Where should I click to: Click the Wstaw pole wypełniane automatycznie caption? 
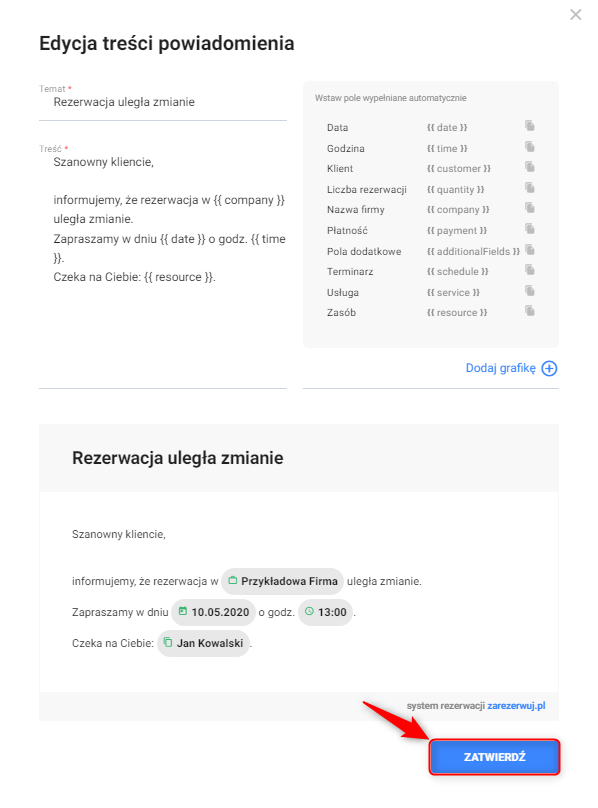point(391,98)
